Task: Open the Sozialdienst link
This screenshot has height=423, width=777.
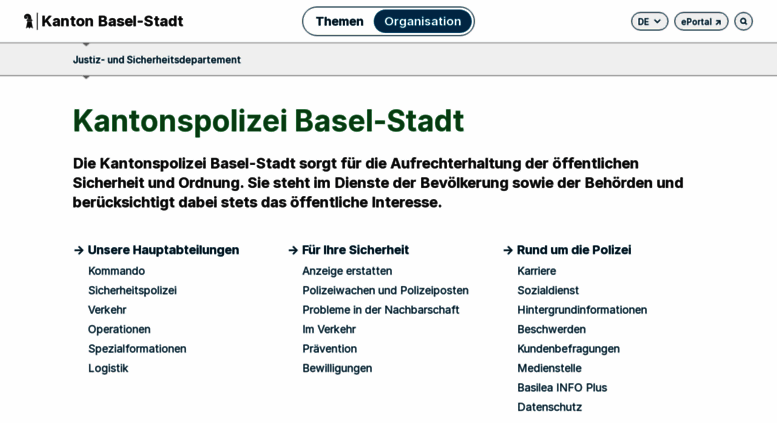Action: (x=548, y=290)
